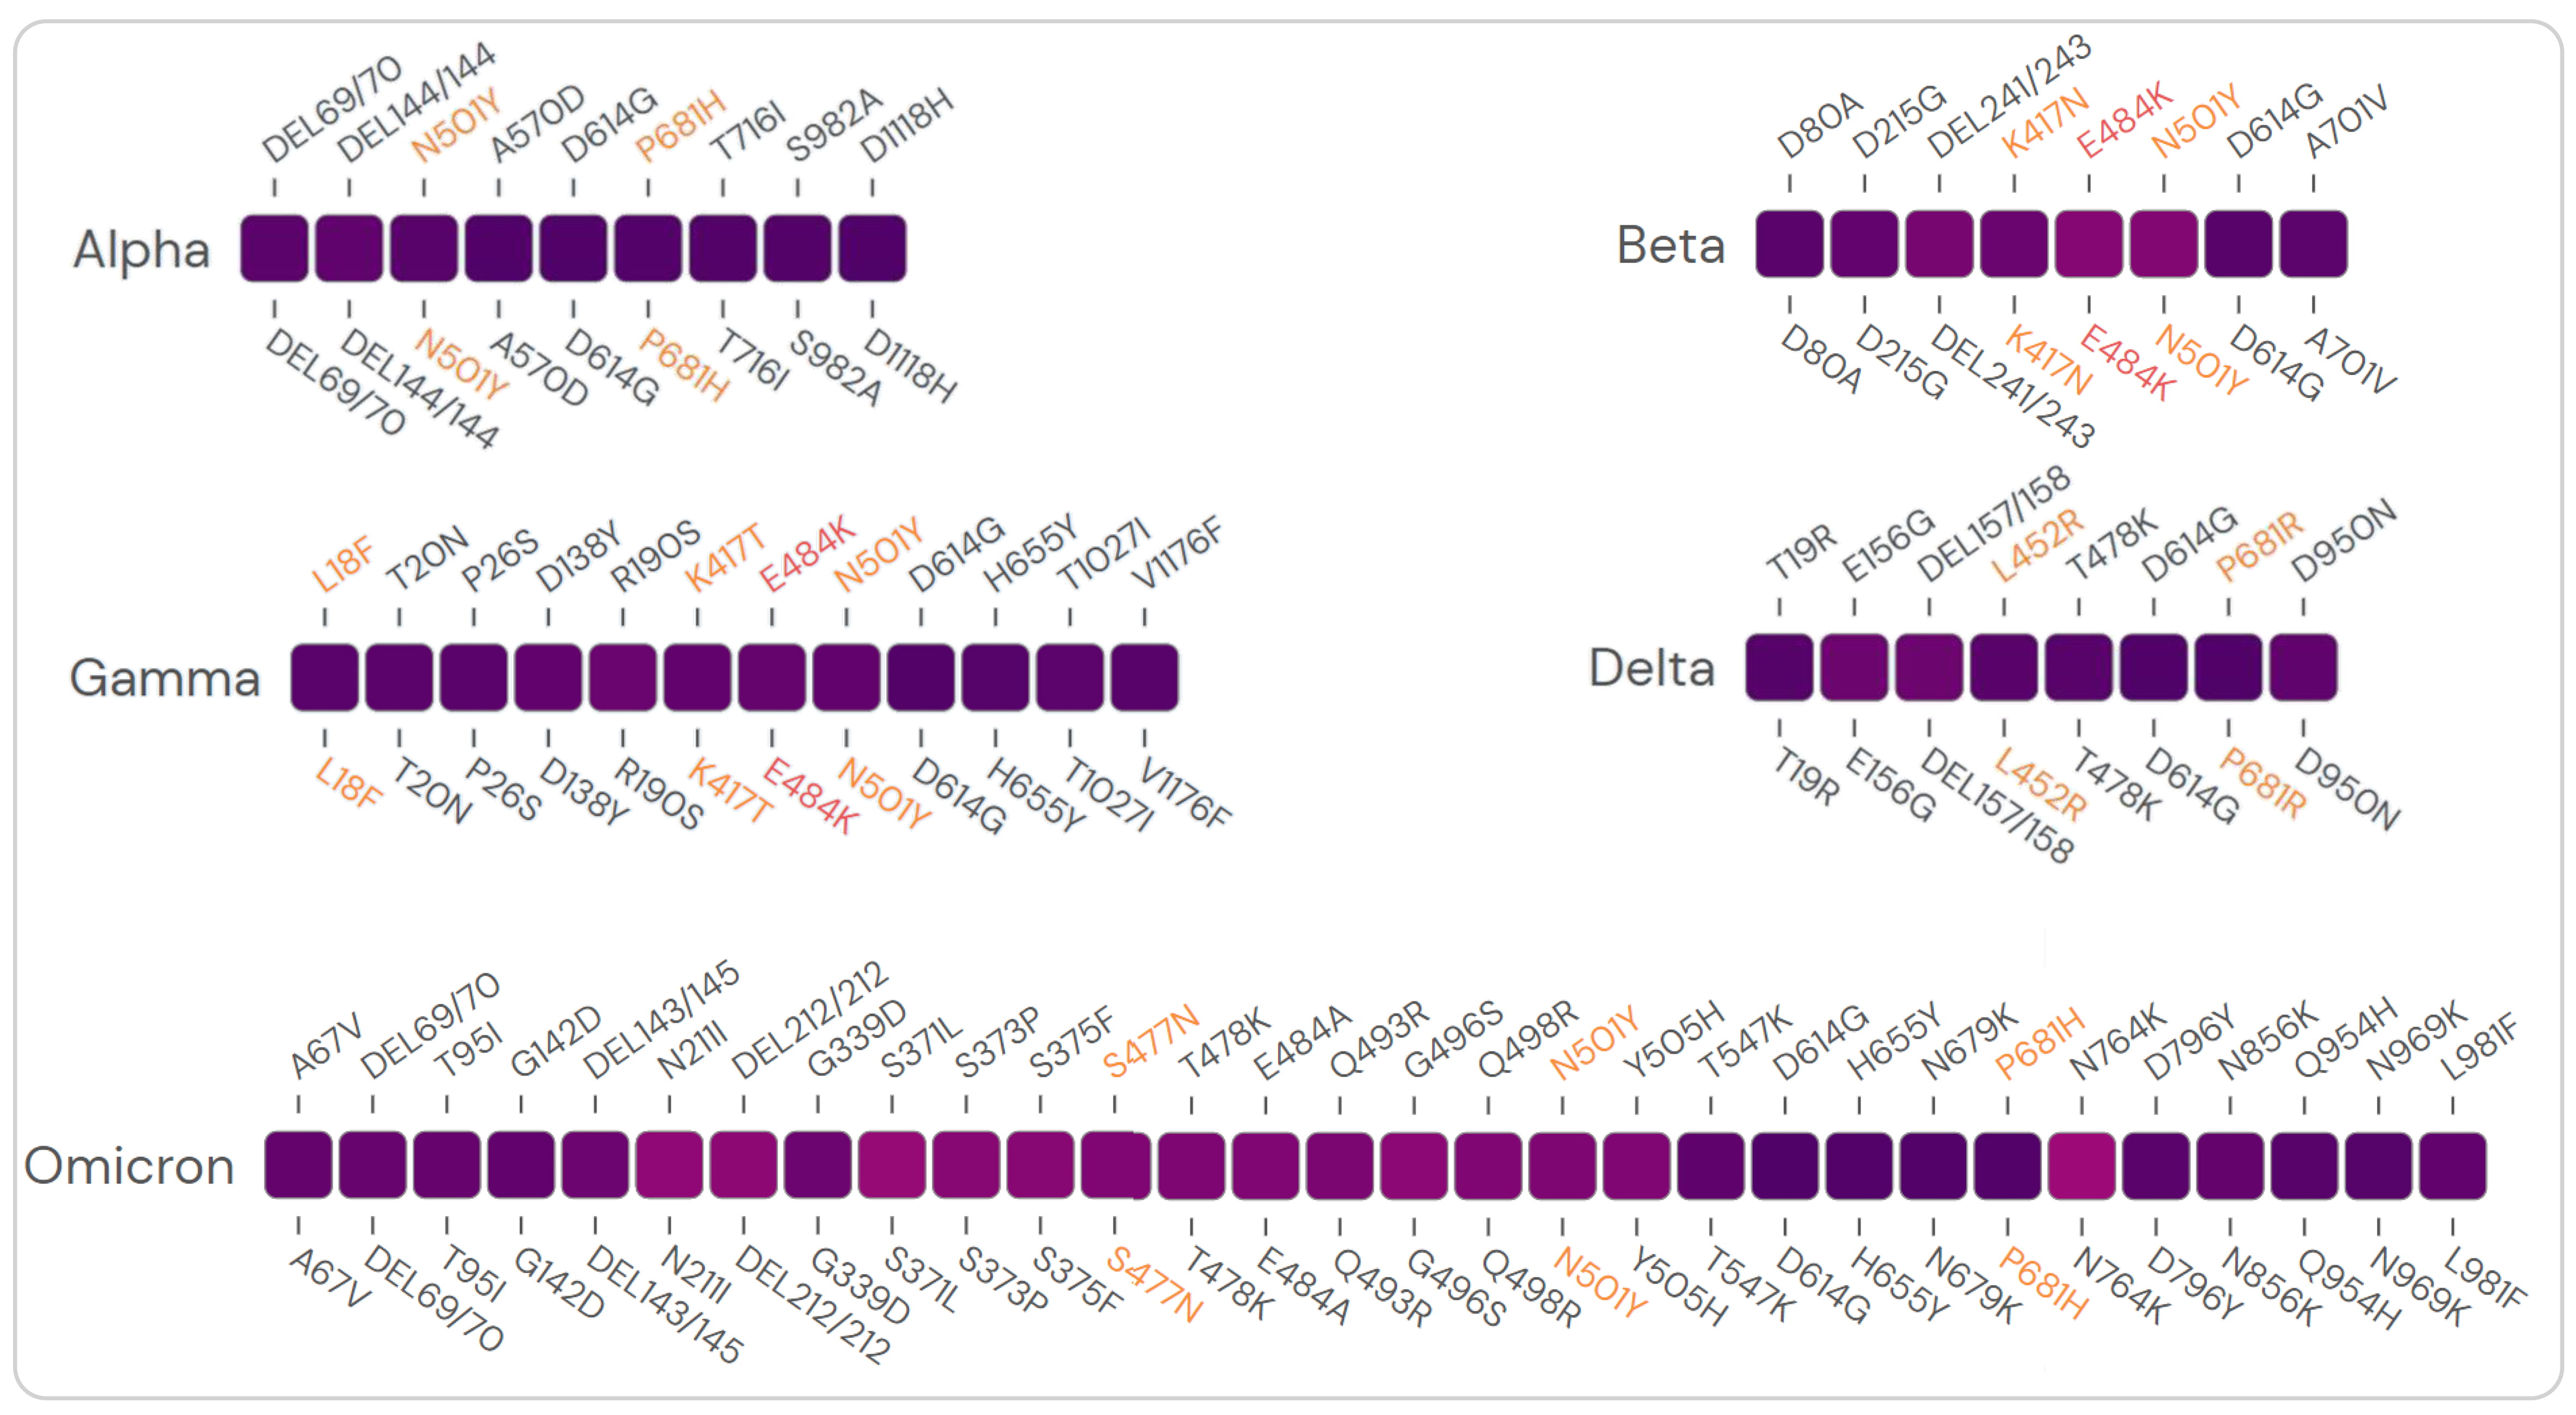Click the Omicron N764K bright magenta square

click(x=2081, y=1165)
